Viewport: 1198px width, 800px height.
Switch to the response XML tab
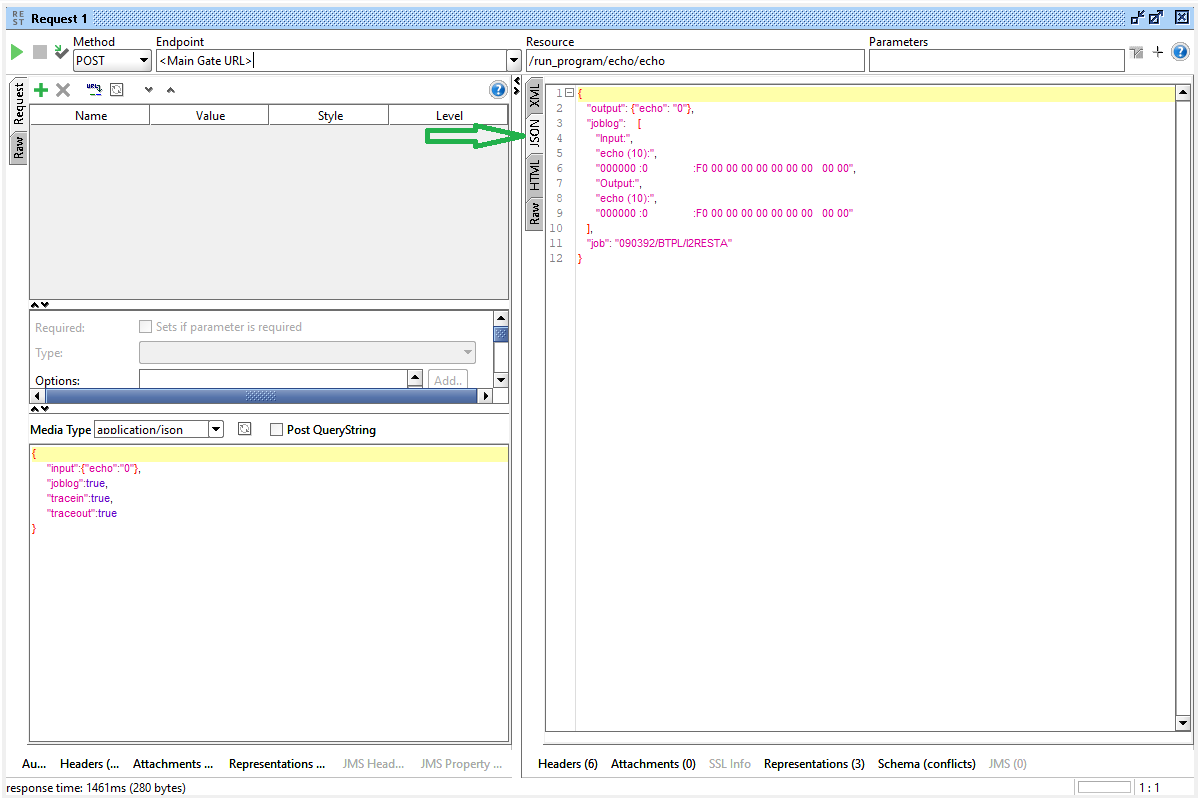pyautogui.click(x=534, y=96)
